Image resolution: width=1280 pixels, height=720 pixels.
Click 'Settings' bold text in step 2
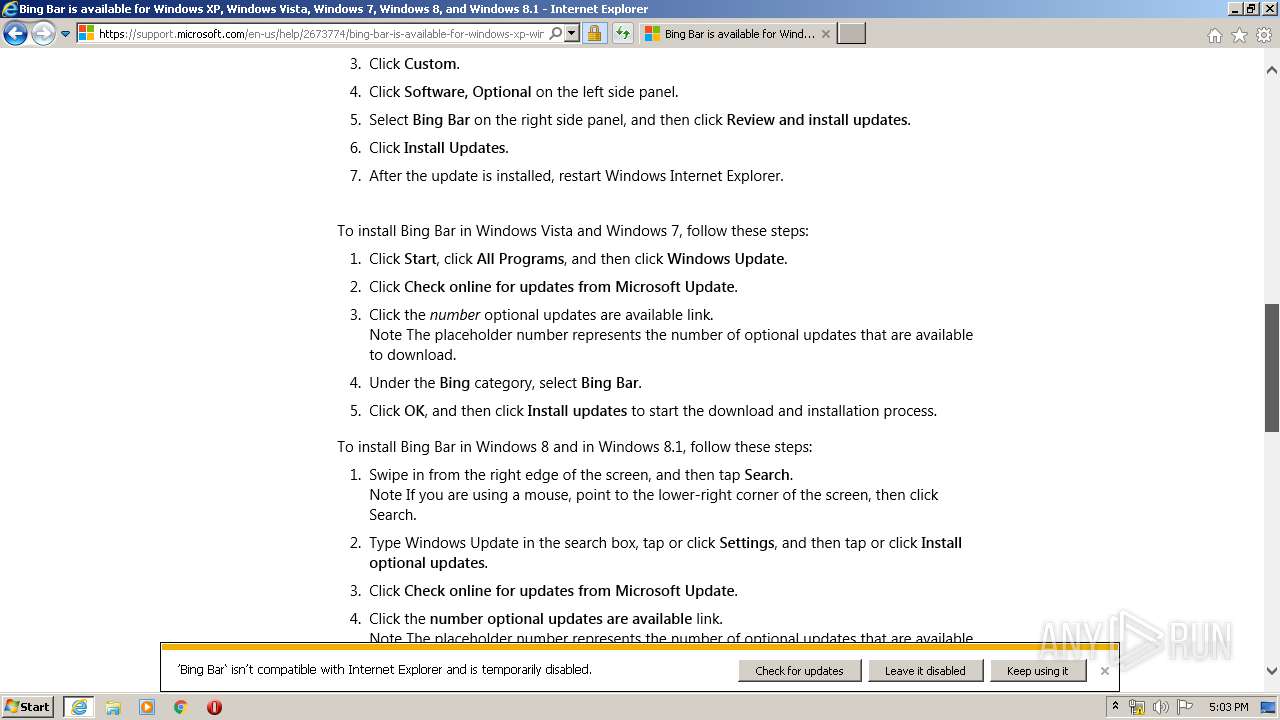(747, 543)
